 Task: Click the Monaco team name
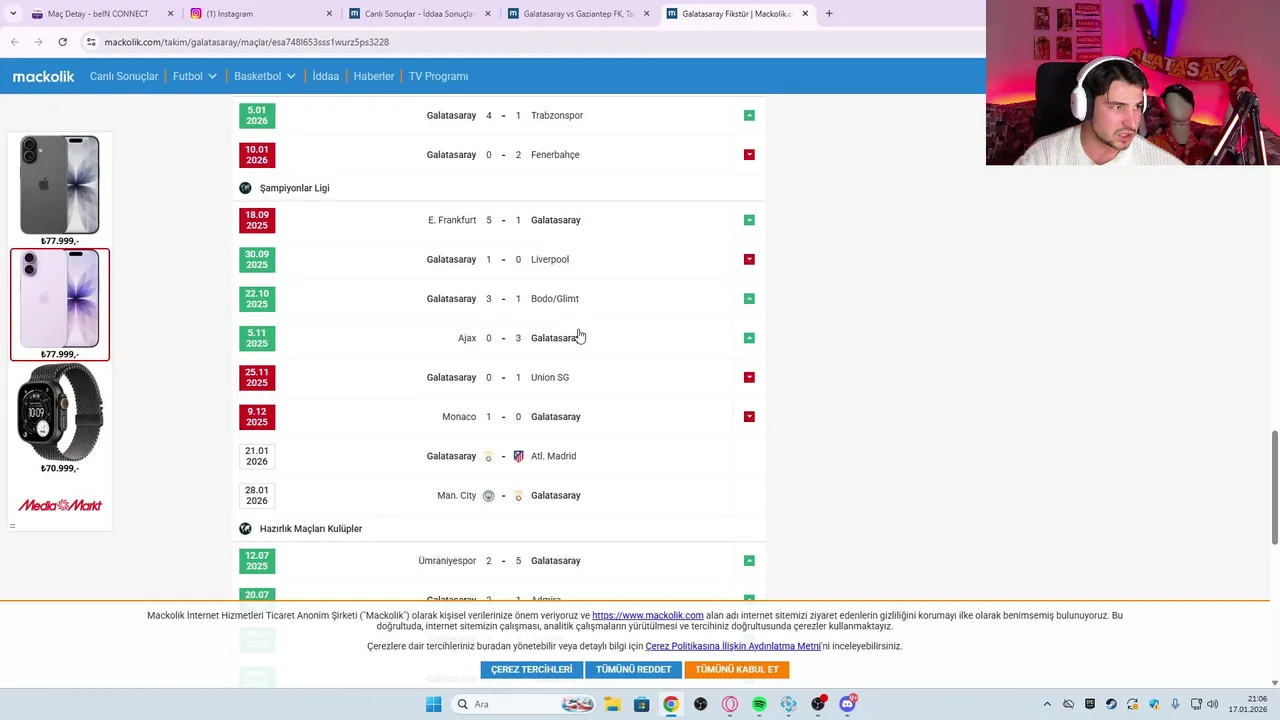pos(459,417)
